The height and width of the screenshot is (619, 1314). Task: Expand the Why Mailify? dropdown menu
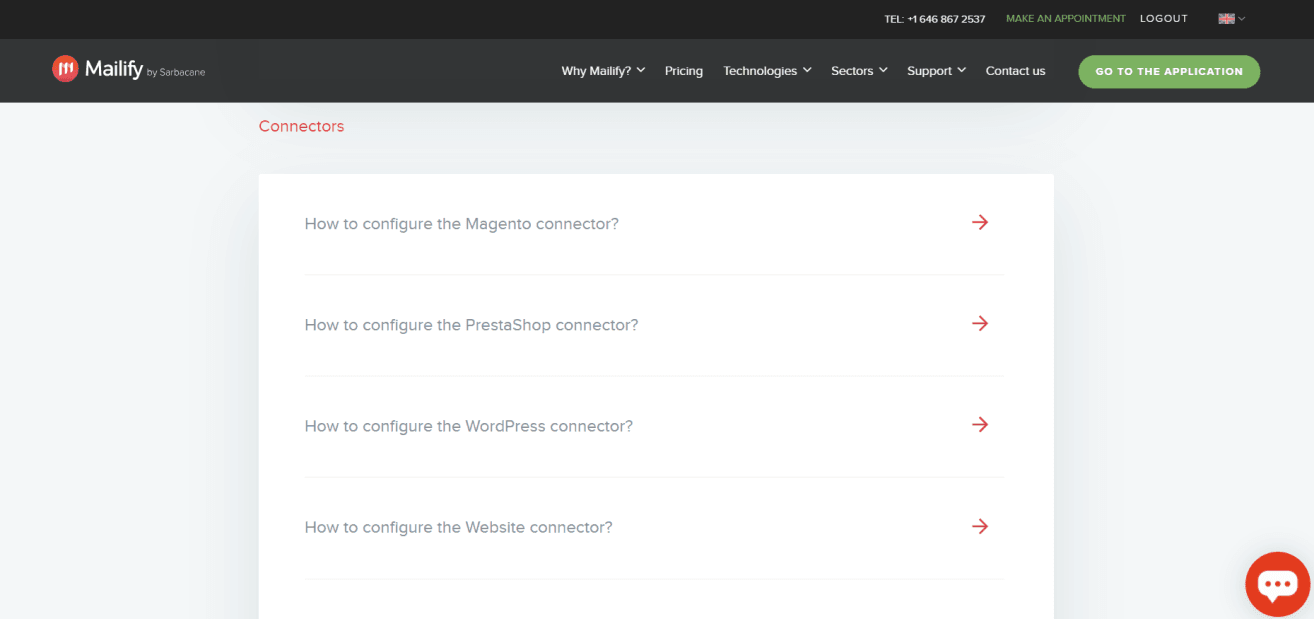click(603, 71)
